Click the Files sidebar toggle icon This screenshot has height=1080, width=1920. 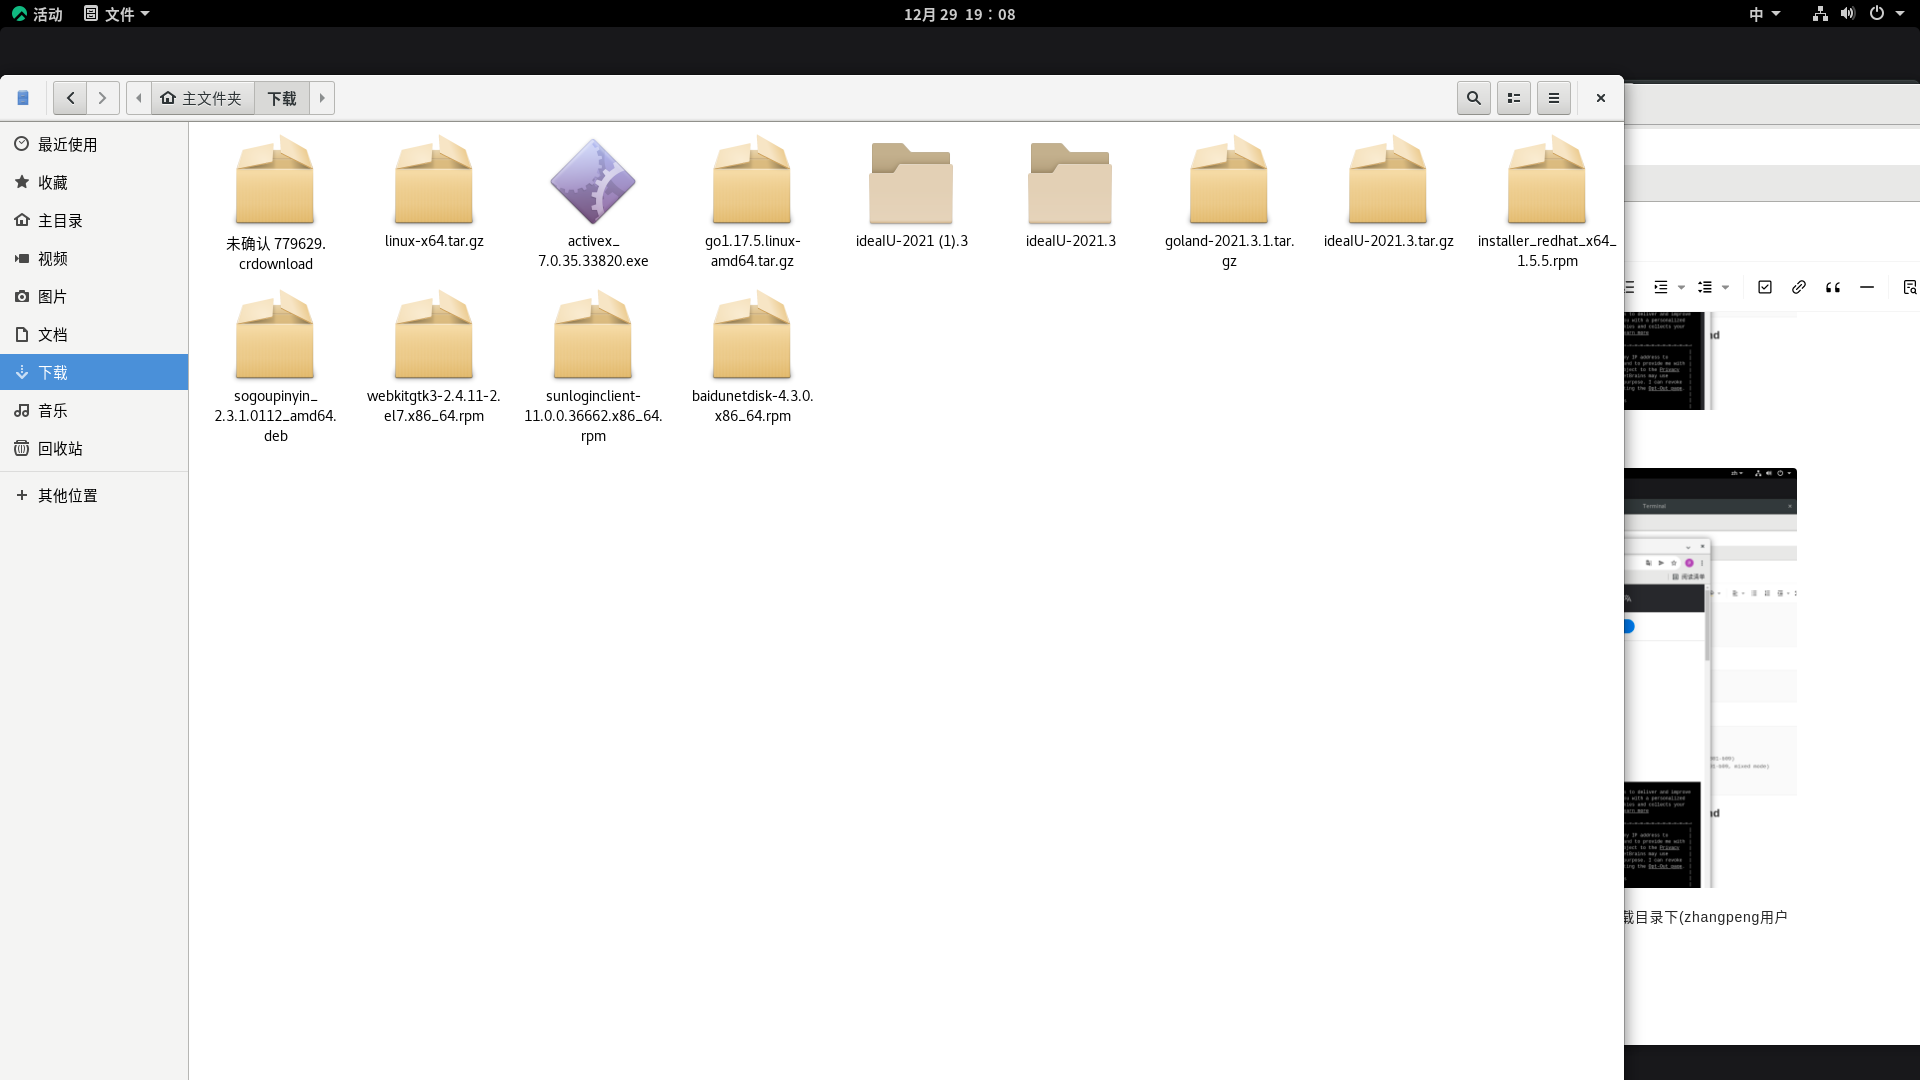23,98
